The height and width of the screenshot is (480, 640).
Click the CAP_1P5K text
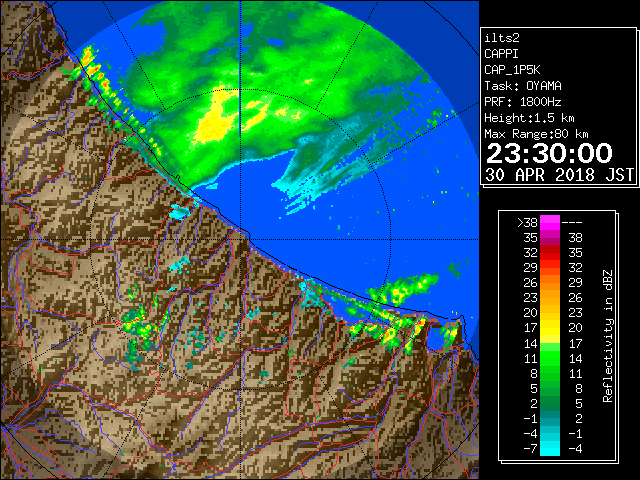(x=512, y=70)
